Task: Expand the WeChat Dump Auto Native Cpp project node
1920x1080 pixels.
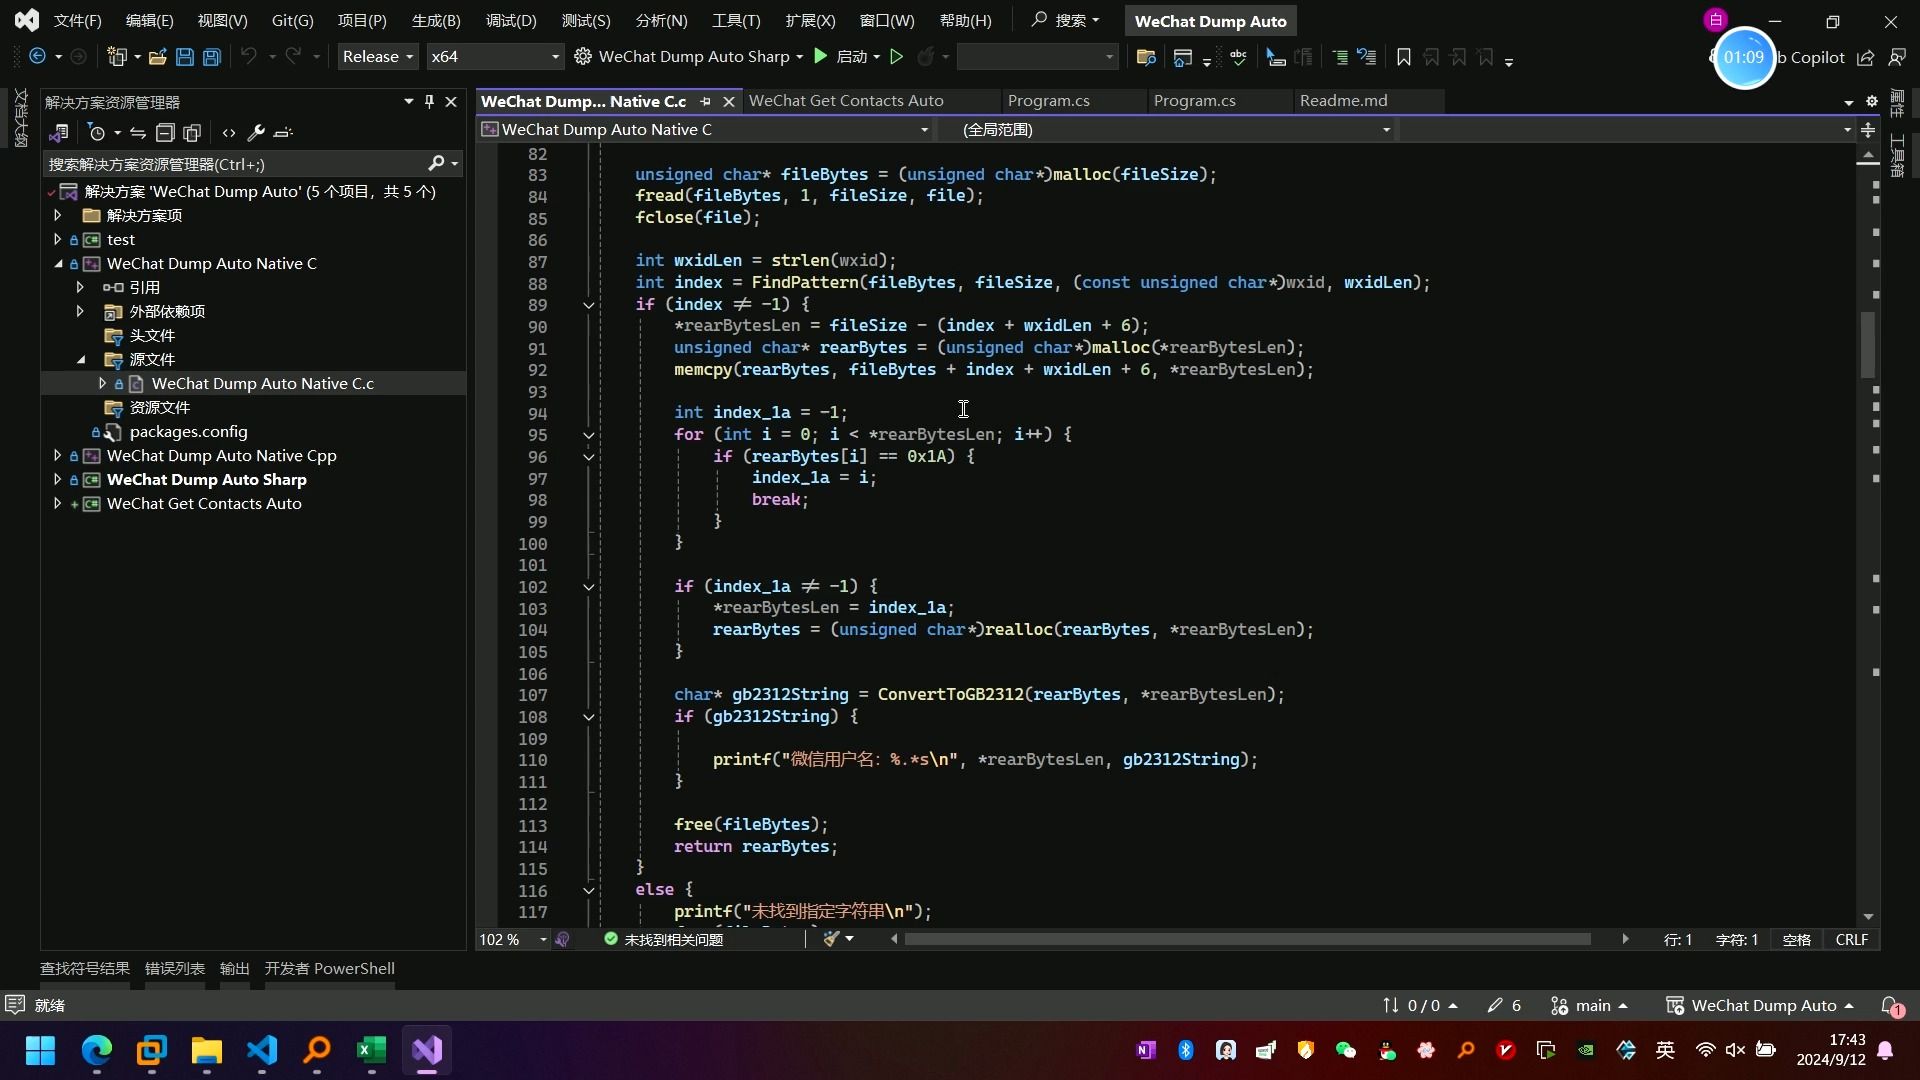Action: point(57,456)
